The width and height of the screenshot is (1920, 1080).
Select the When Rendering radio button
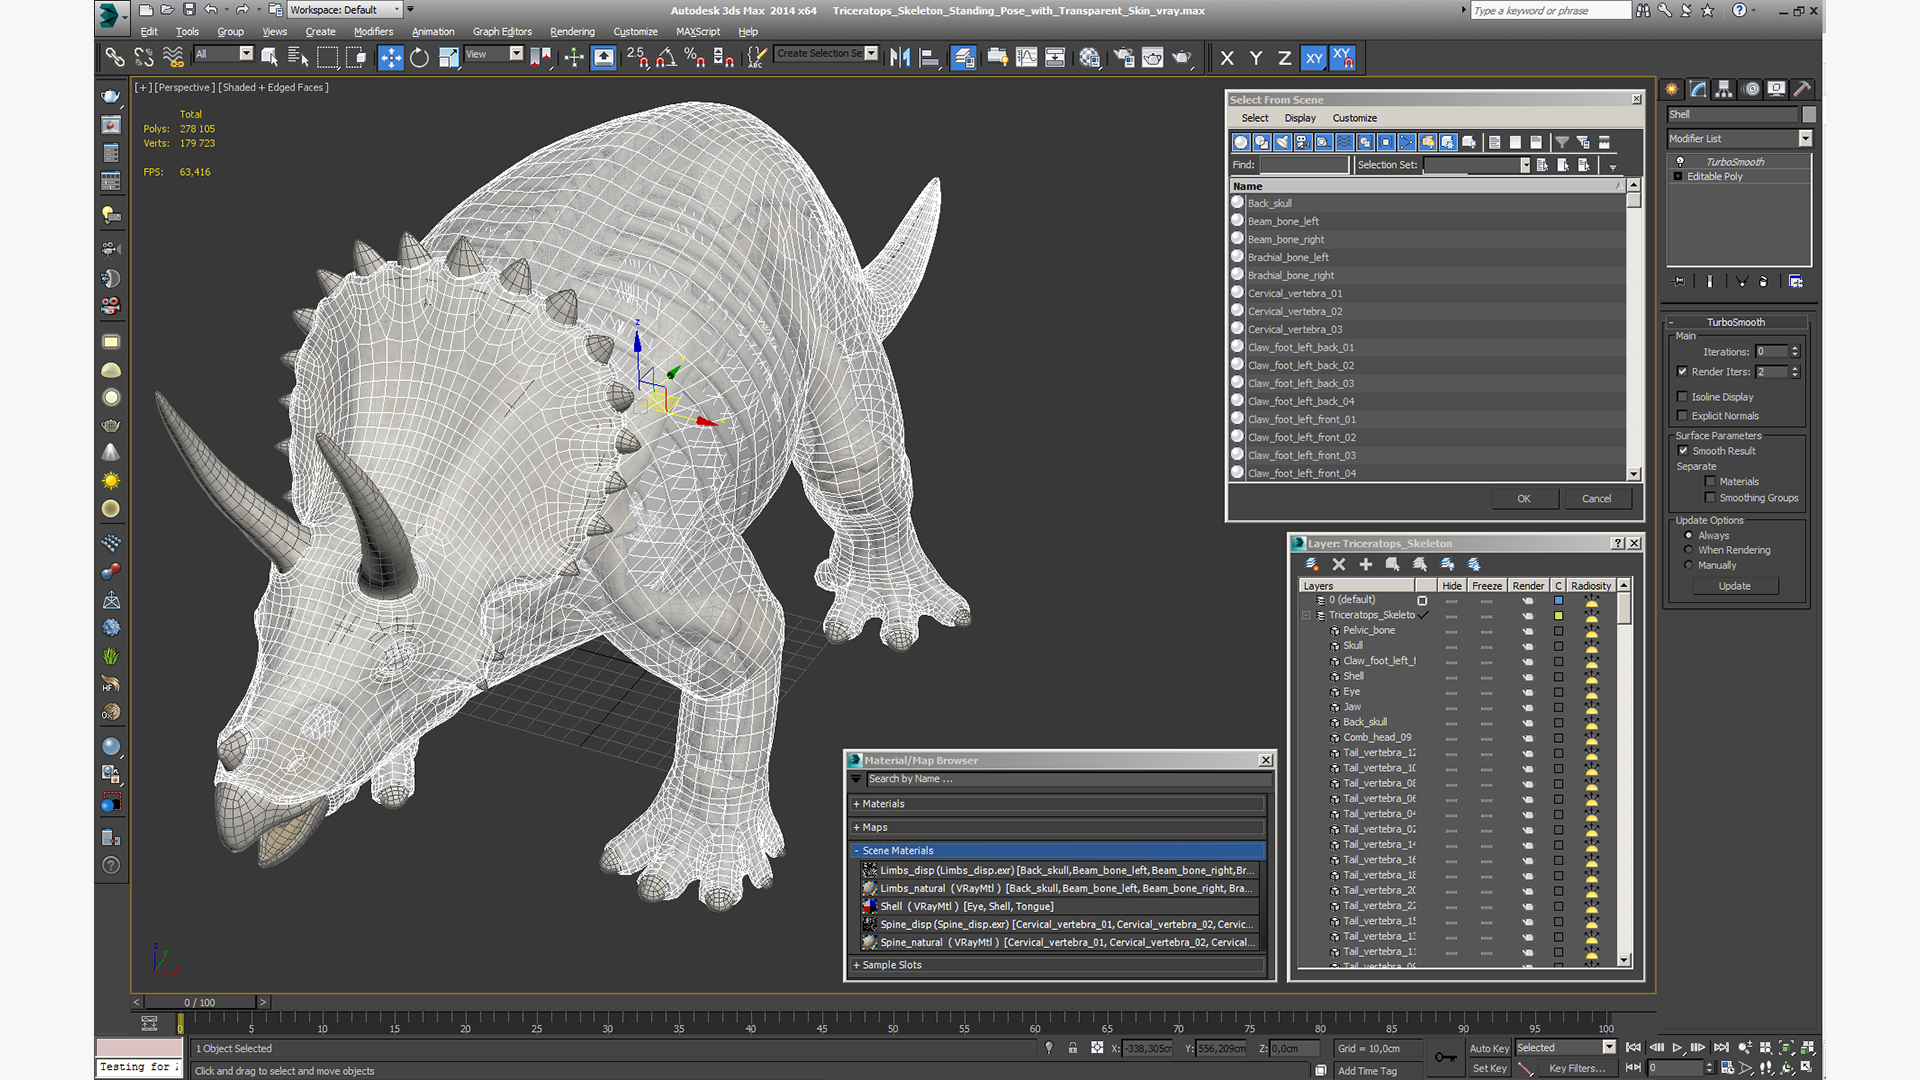(1689, 550)
